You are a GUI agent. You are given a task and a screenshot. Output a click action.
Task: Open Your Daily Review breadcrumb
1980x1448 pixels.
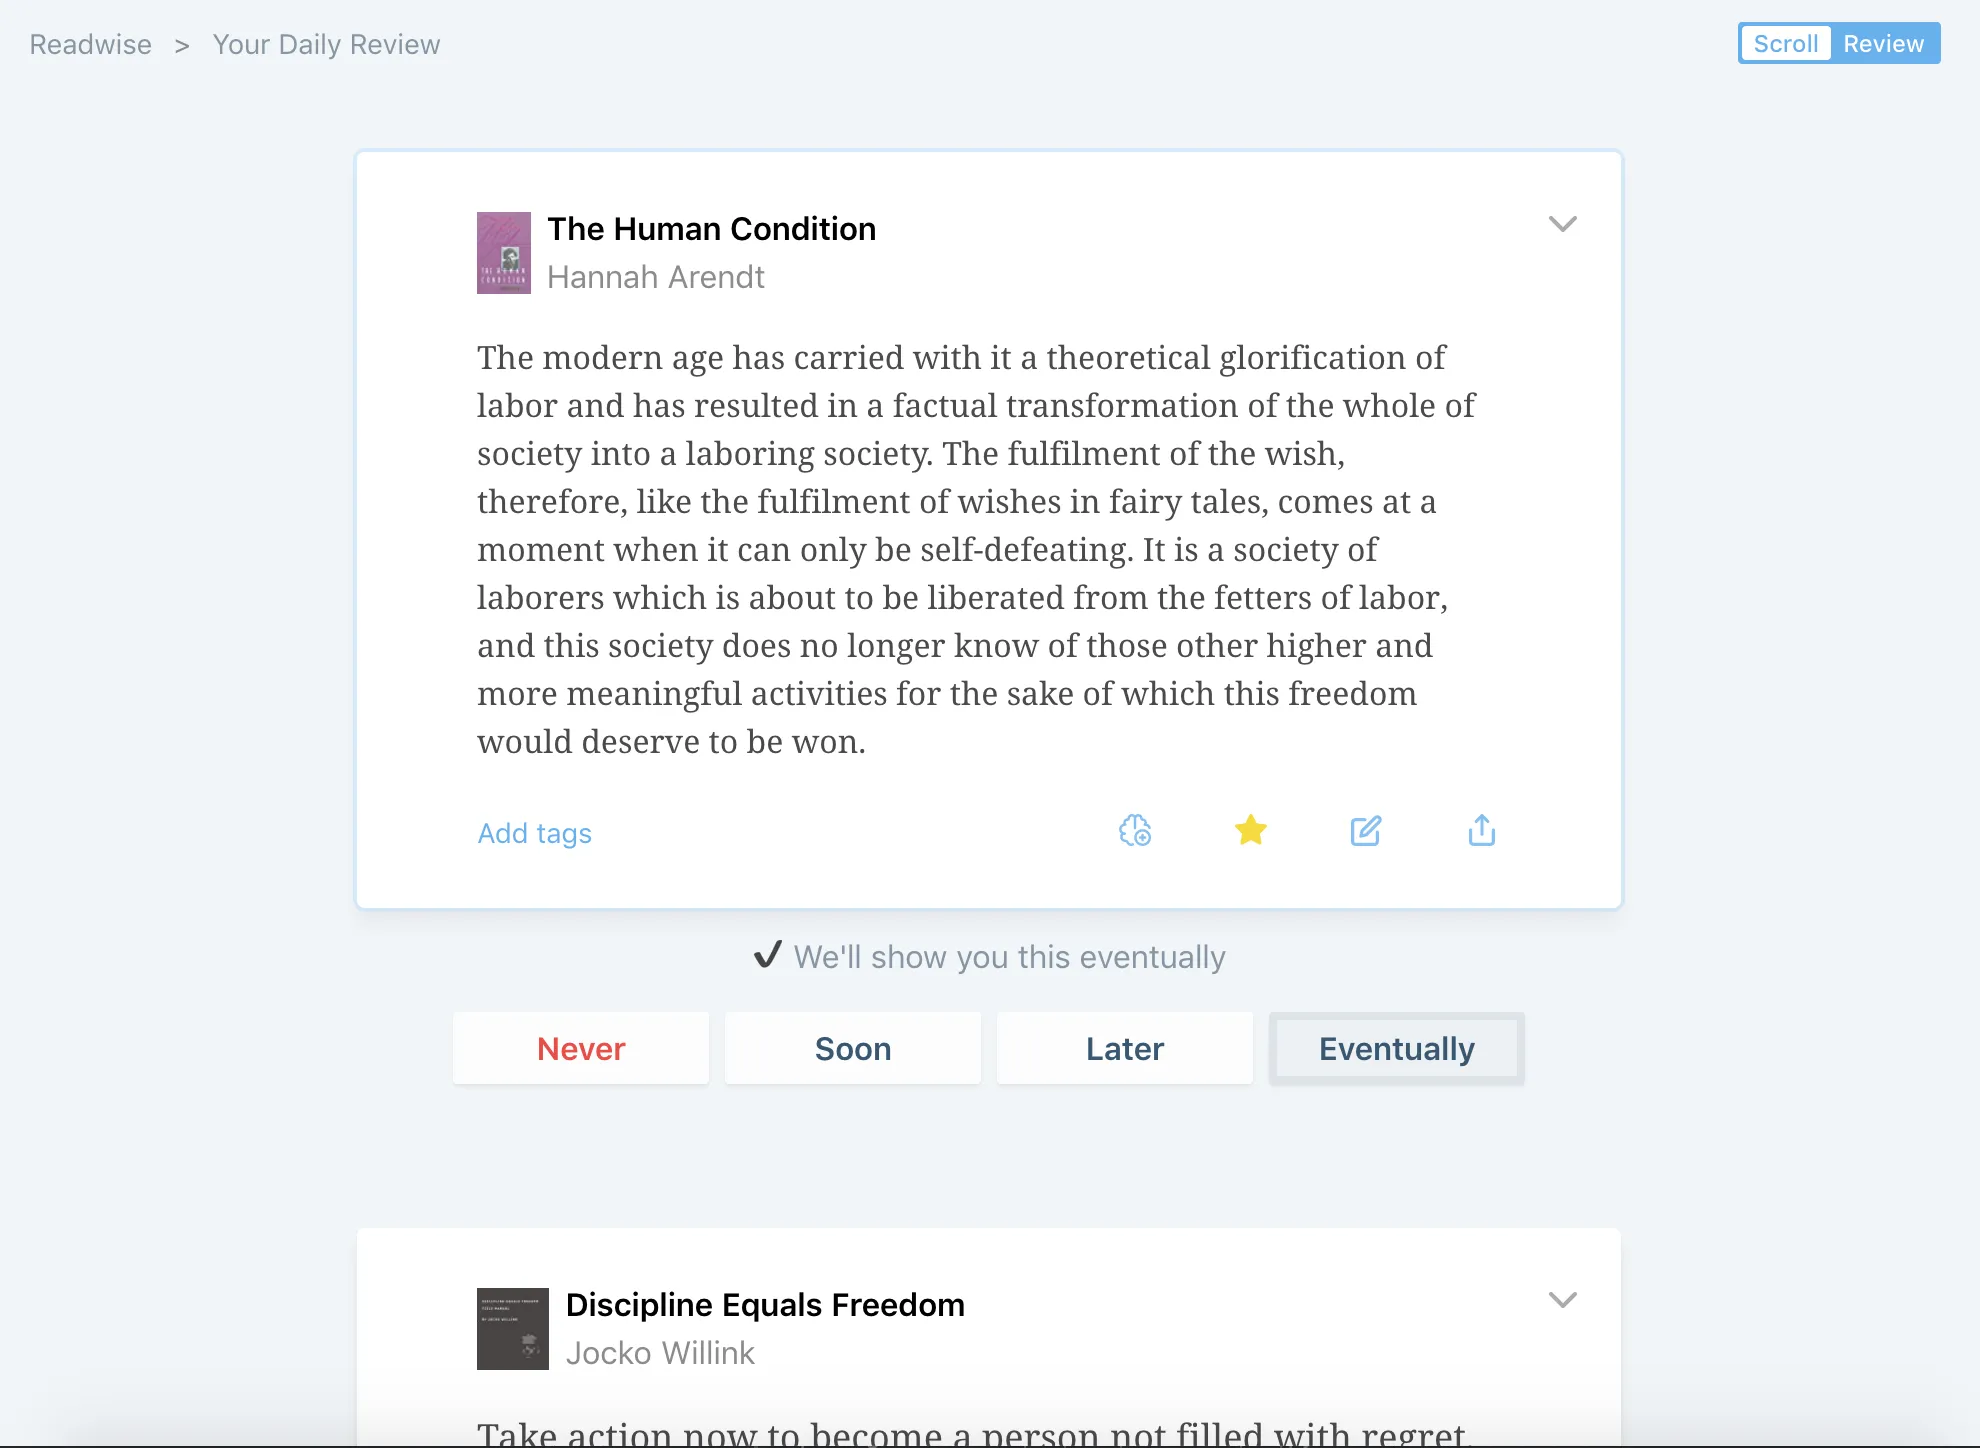(x=326, y=45)
